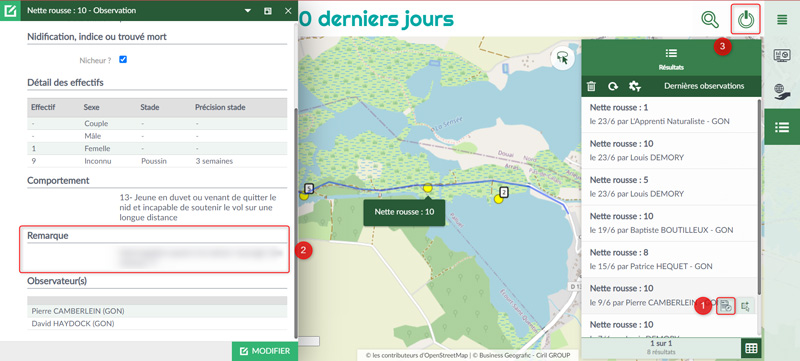Select the list view sidebar tab
This screenshot has width=800, height=361.
(x=781, y=127)
